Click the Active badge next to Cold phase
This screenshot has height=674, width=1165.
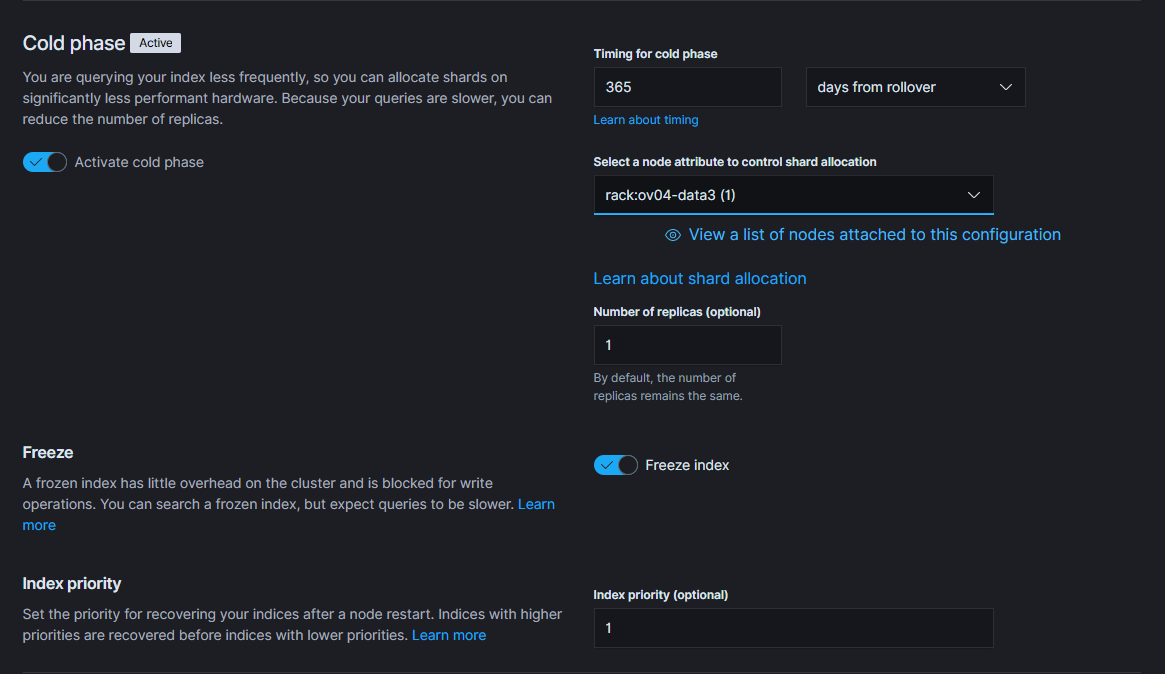tap(155, 43)
